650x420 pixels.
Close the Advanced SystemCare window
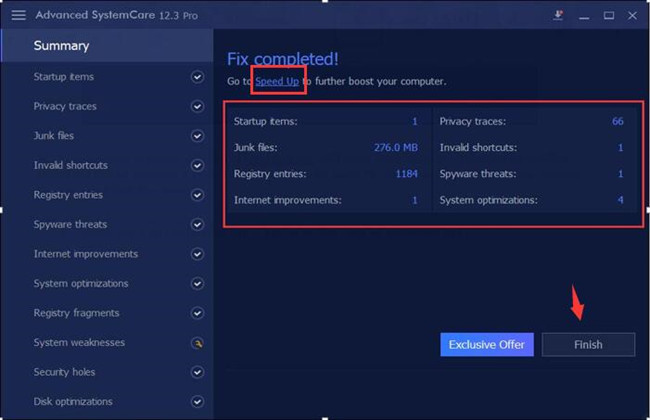pyautogui.click(x=632, y=15)
